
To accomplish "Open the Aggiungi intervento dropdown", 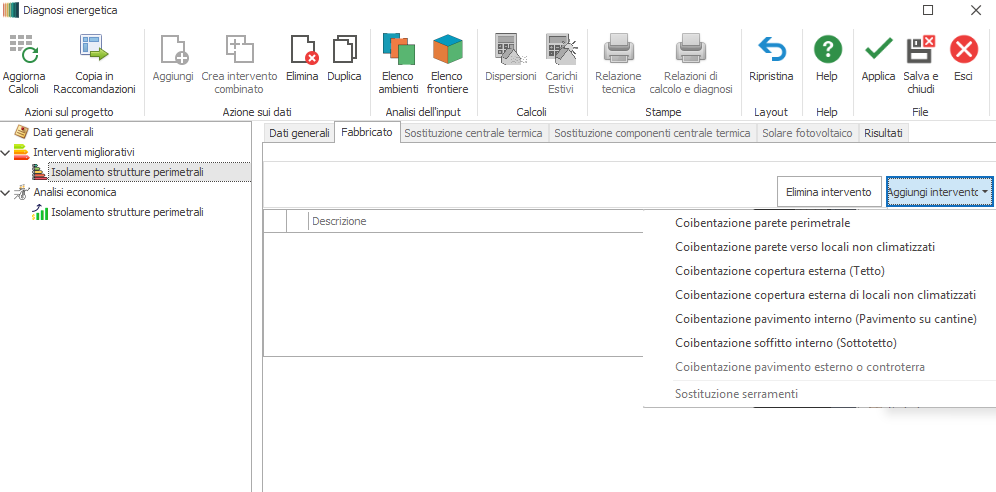I will point(939,191).
